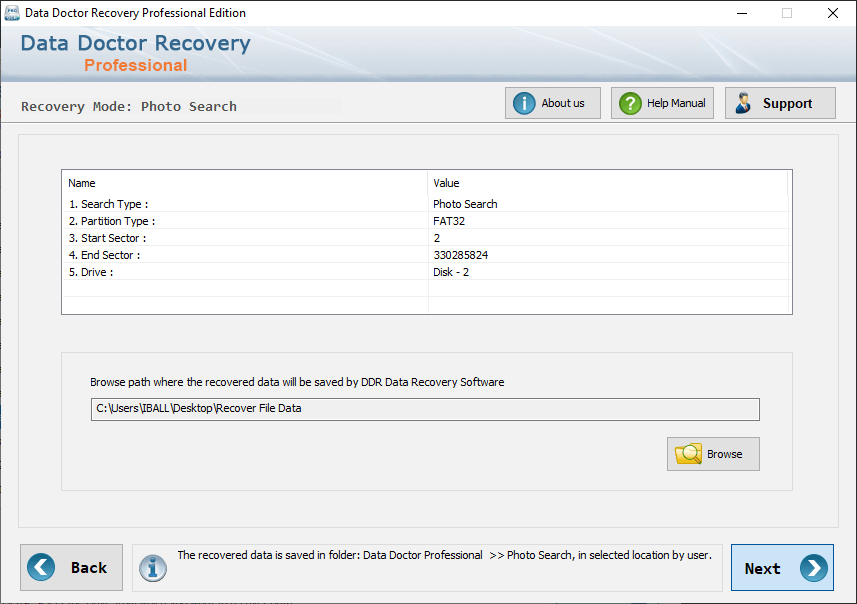This screenshot has height=604, width=857.
Task: Close the Data Doctor Recovery window
Action: (x=832, y=13)
